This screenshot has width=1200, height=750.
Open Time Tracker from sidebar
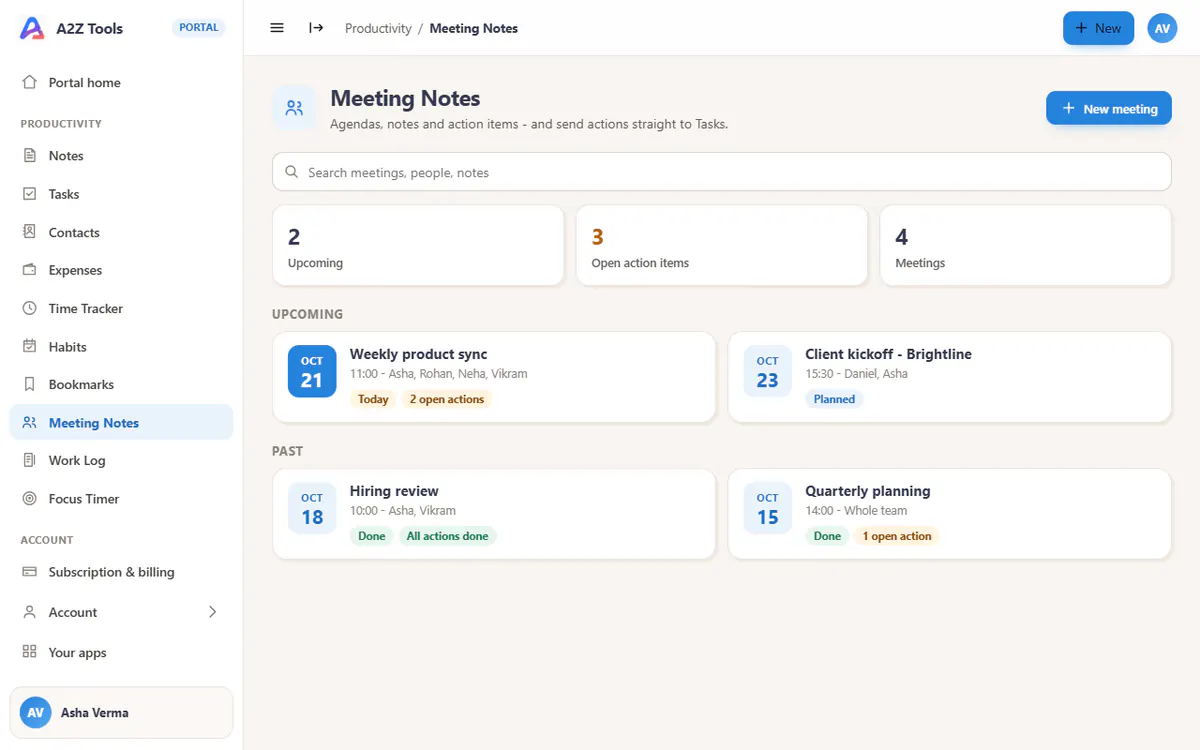tap(121, 308)
